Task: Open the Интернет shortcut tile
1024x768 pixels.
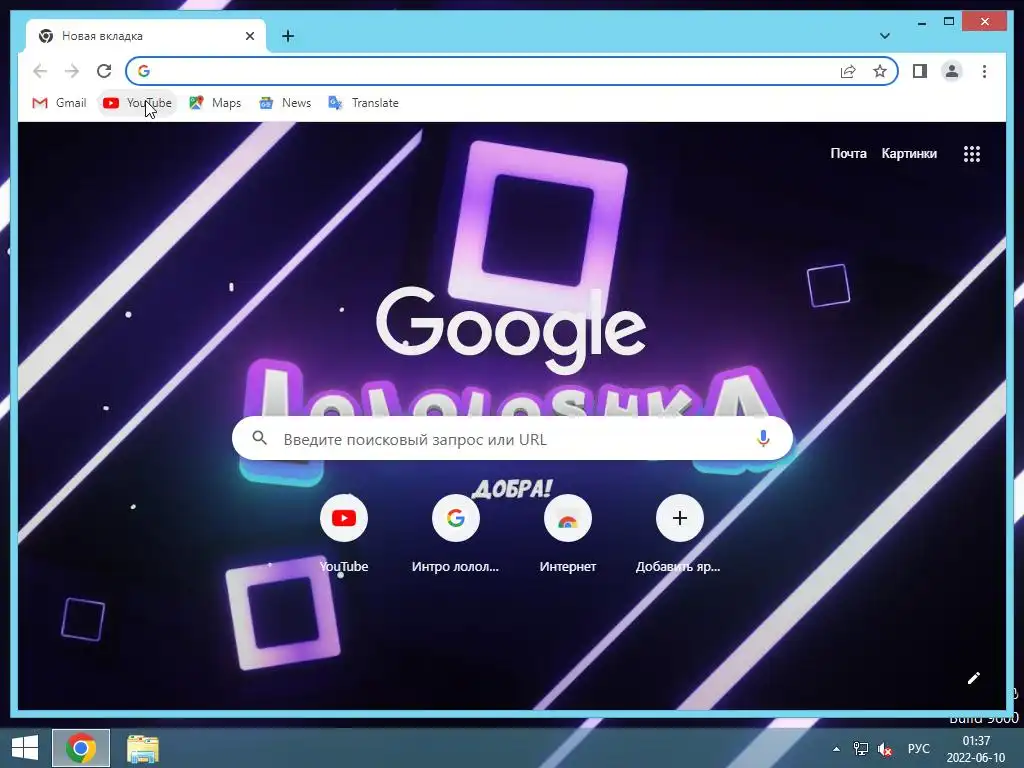Action: 568,534
